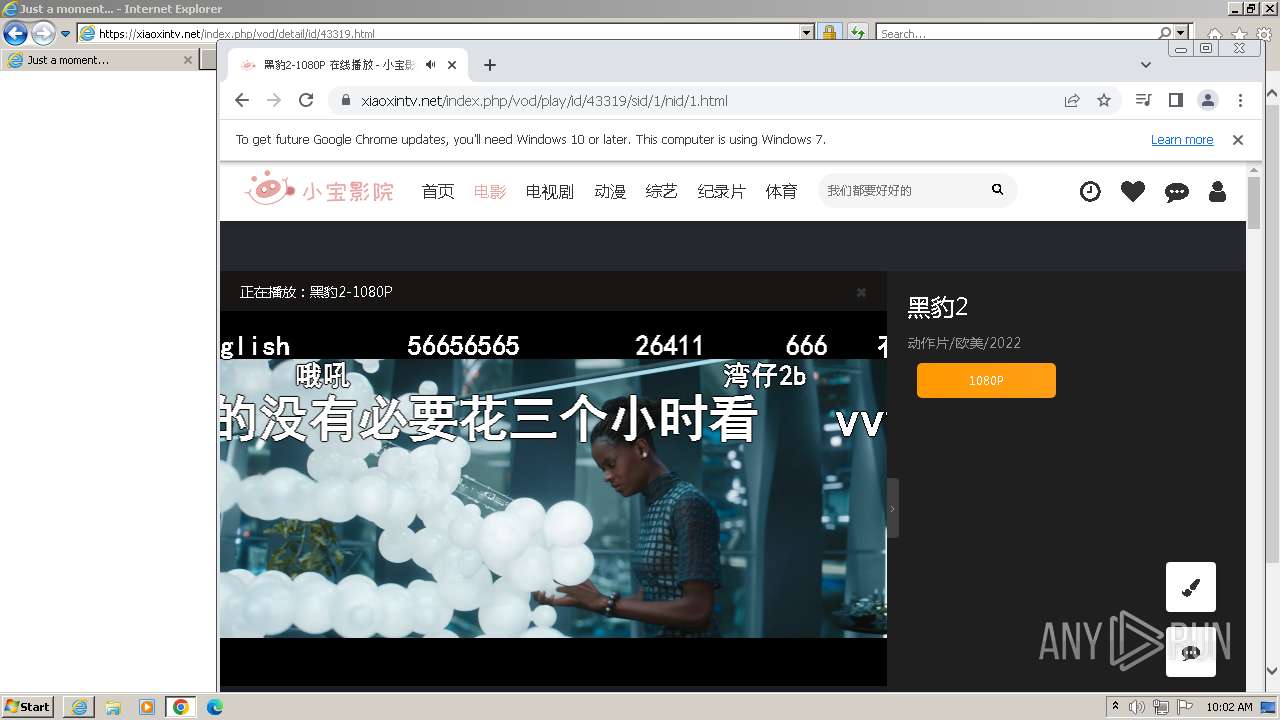Viewport: 1280px width, 720px height.
Task: Open the 纪录片 category
Action: pyautogui.click(x=722, y=191)
